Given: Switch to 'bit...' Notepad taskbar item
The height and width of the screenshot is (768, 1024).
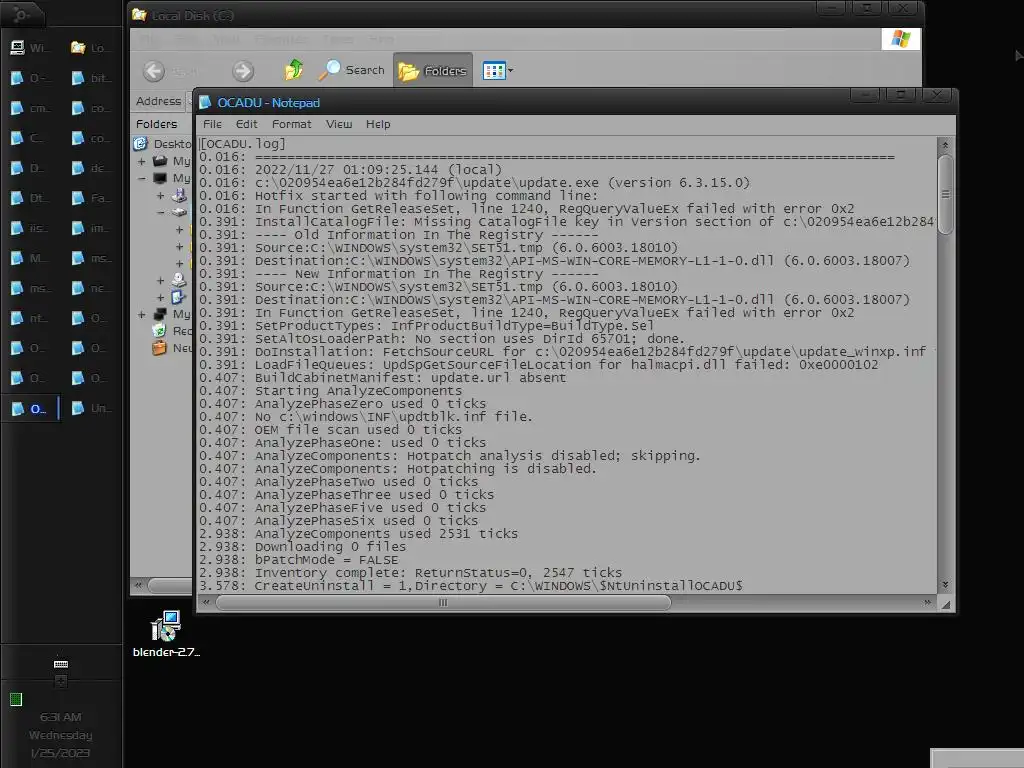Looking at the screenshot, I should click(91, 78).
